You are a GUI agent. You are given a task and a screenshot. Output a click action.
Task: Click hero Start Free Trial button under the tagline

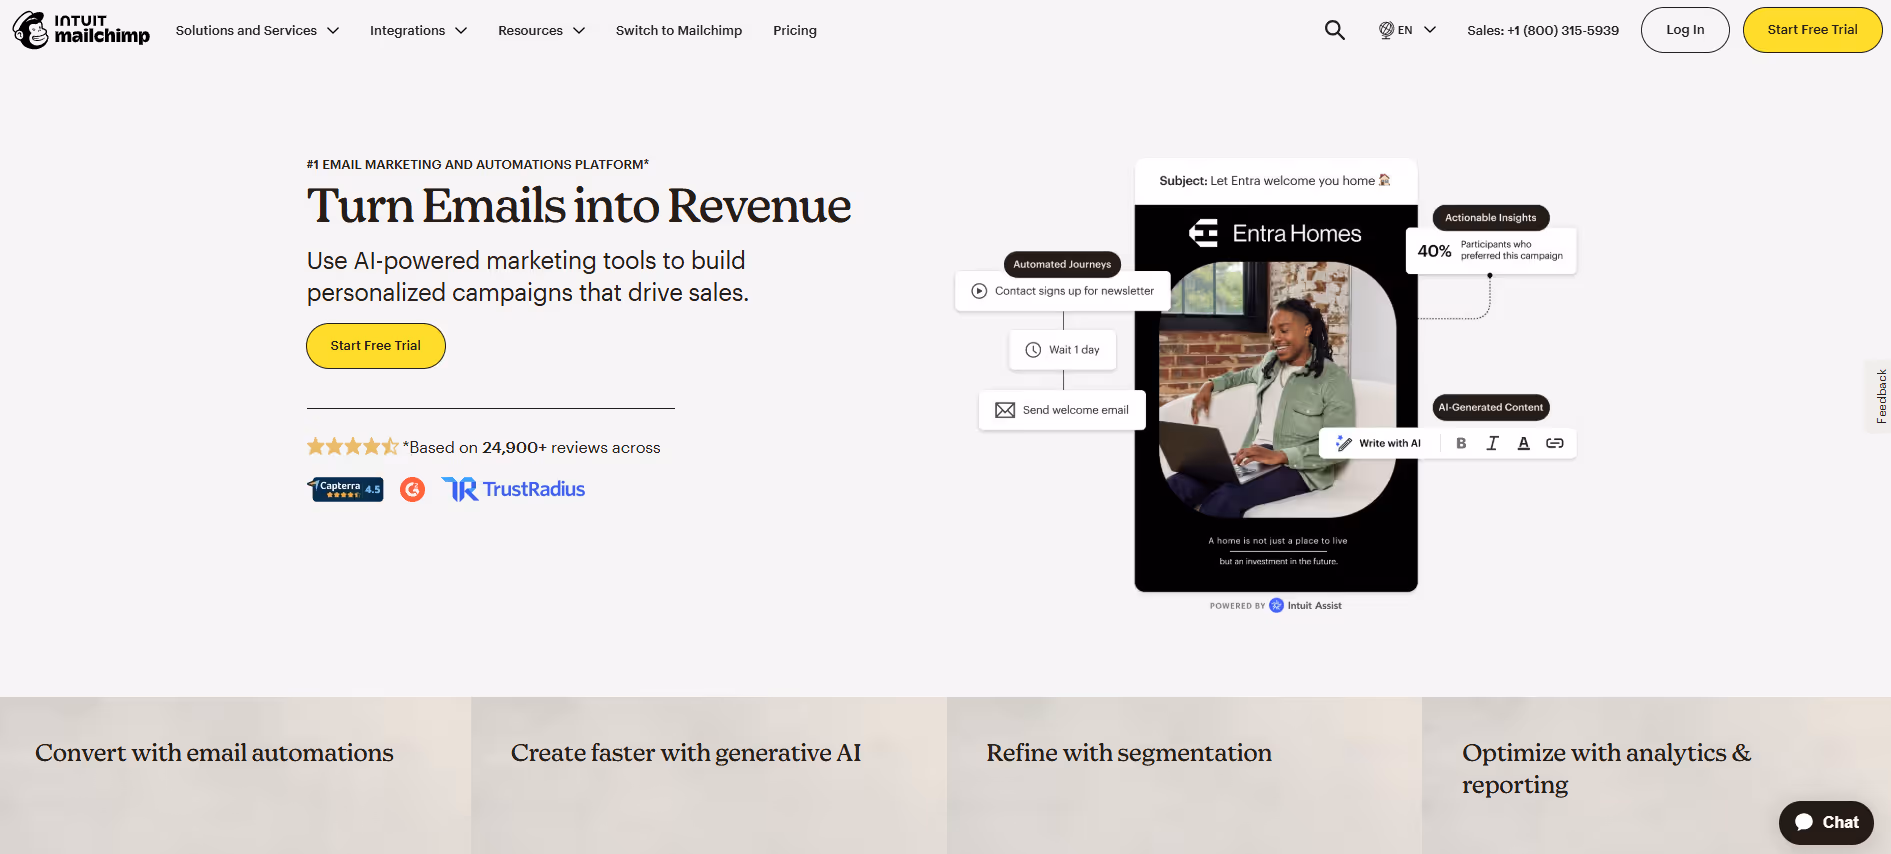coord(376,346)
